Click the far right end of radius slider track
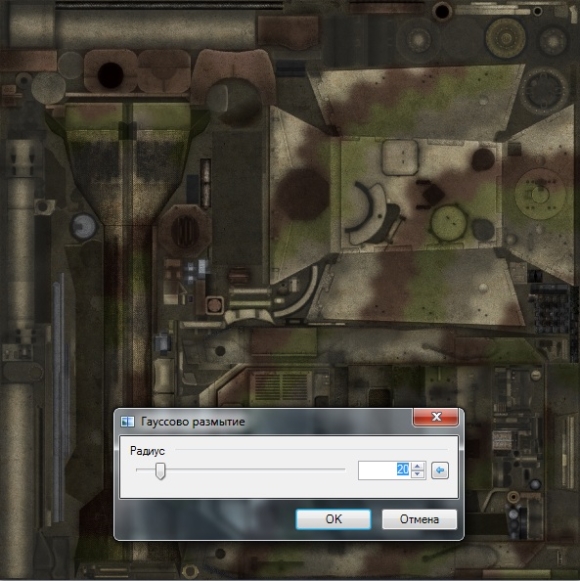 [344, 469]
